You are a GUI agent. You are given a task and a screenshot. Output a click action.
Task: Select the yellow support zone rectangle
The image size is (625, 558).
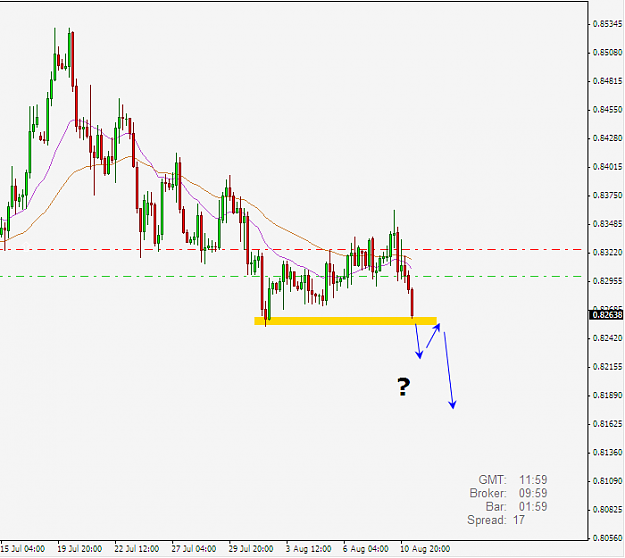[x=346, y=321]
